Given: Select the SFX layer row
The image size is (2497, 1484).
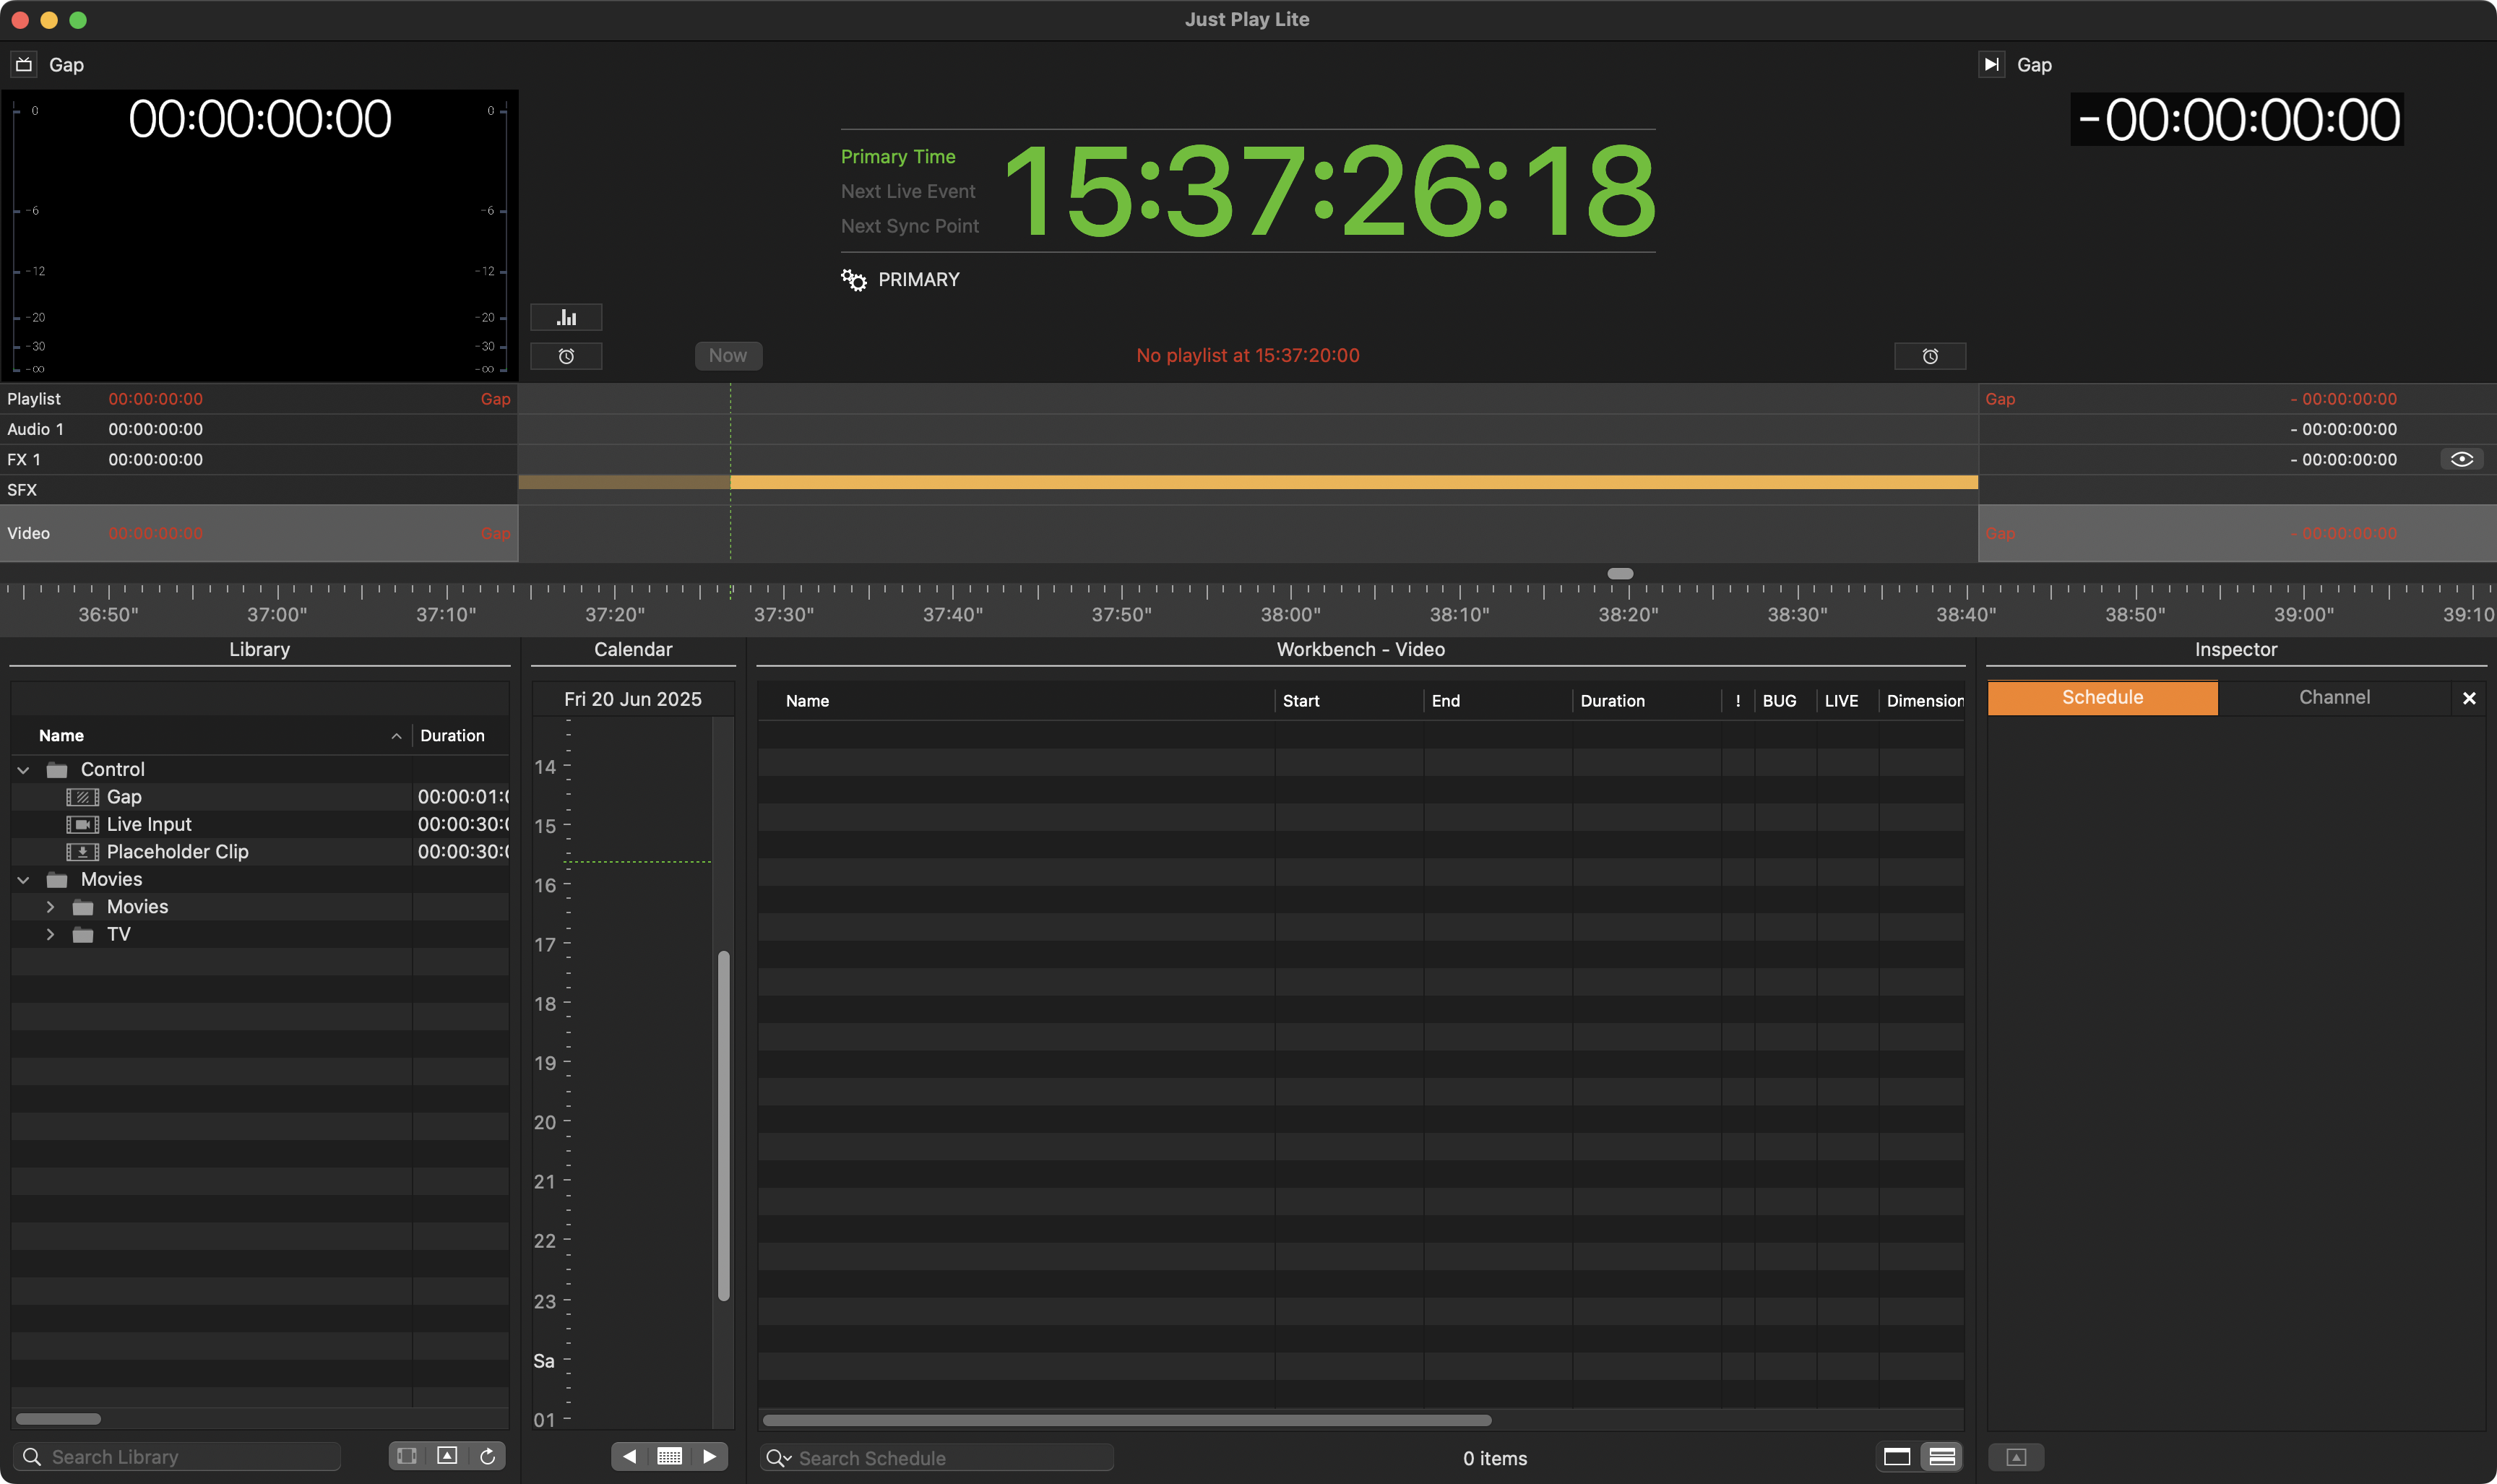Looking at the screenshot, I should [259, 490].
